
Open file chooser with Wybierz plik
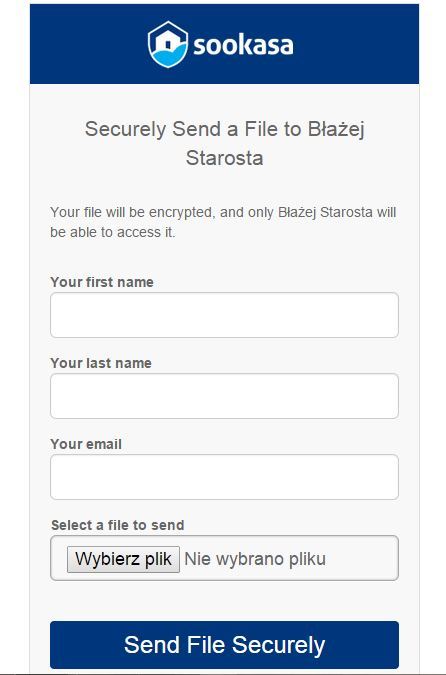(x=123, y=559)
